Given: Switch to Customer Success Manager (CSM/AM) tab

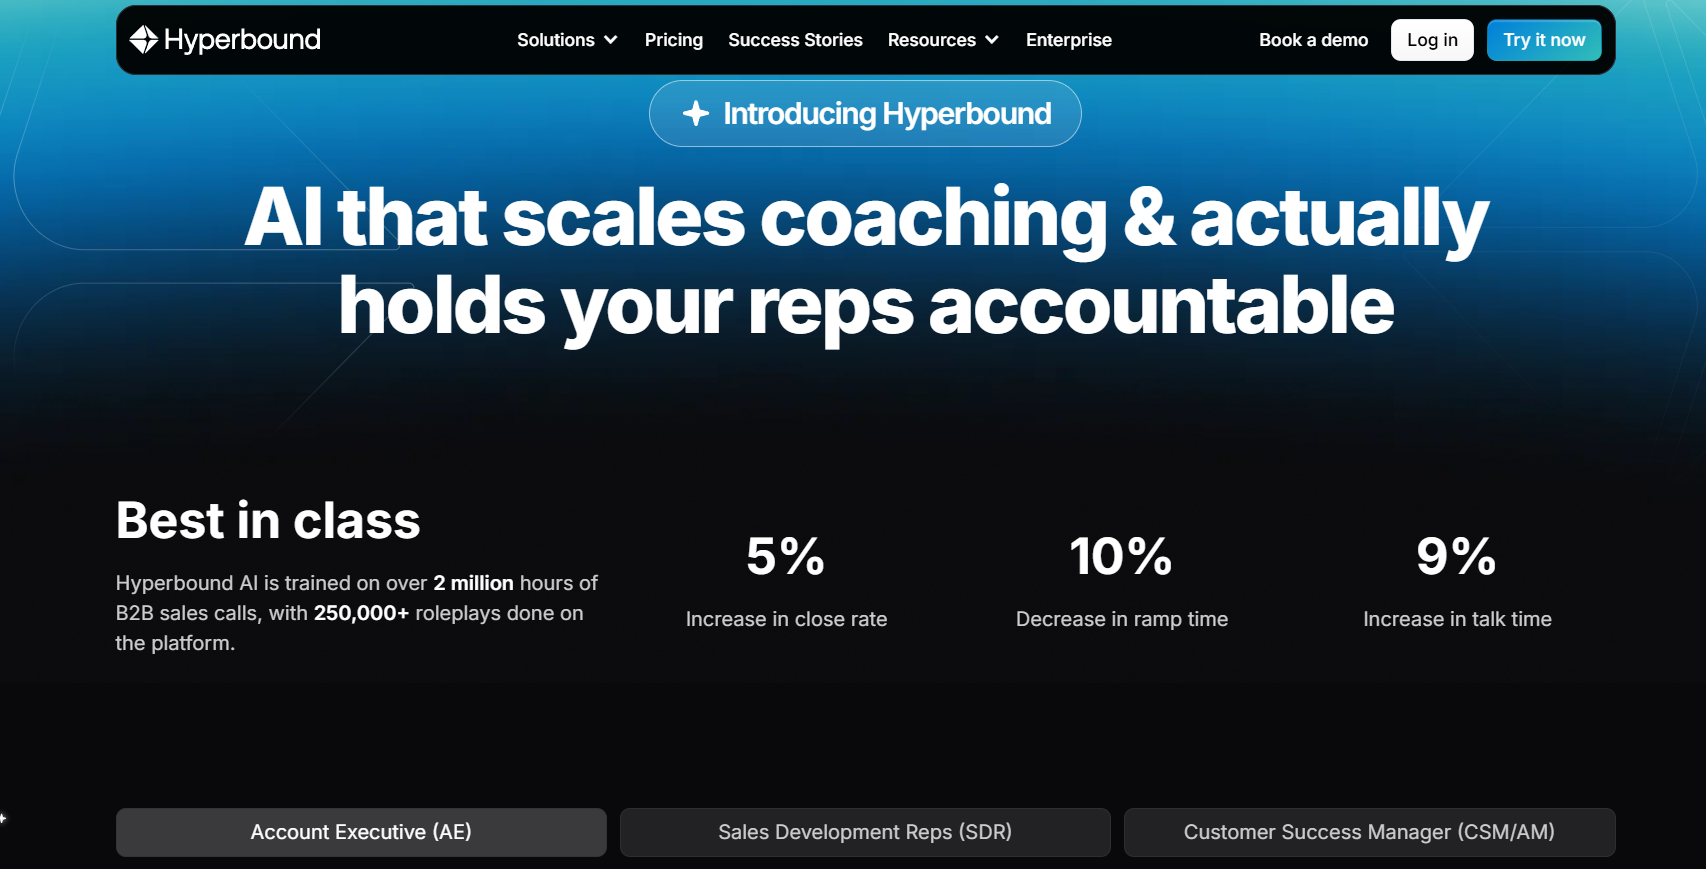Looking at the screenshot, I should 1369,832.
